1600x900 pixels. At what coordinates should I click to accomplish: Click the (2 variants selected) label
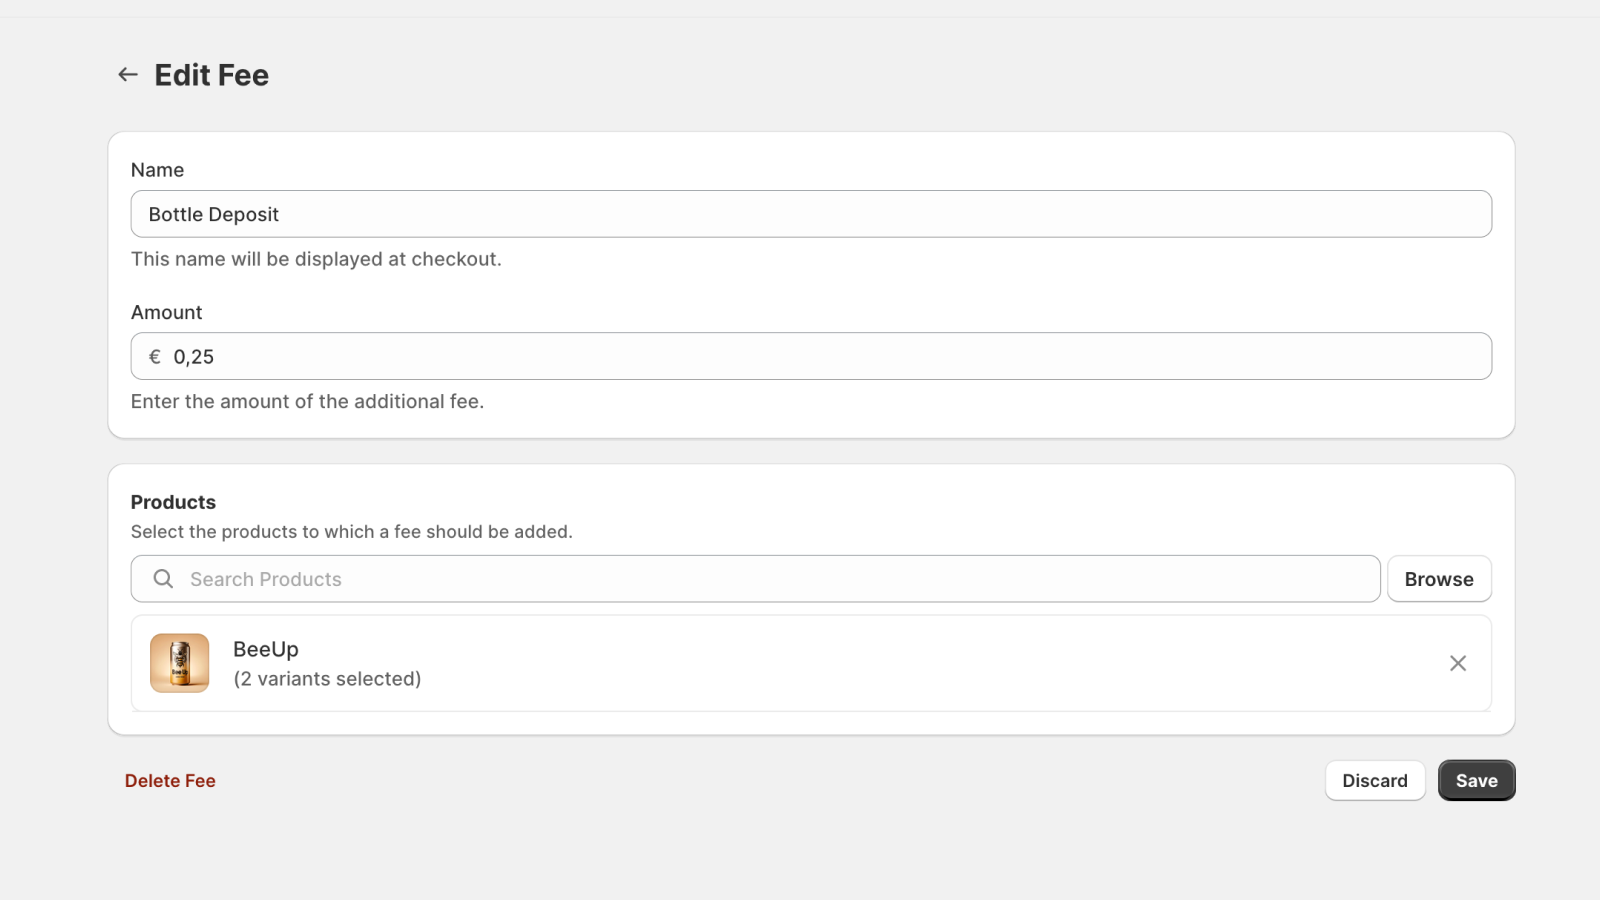point(327,678)
